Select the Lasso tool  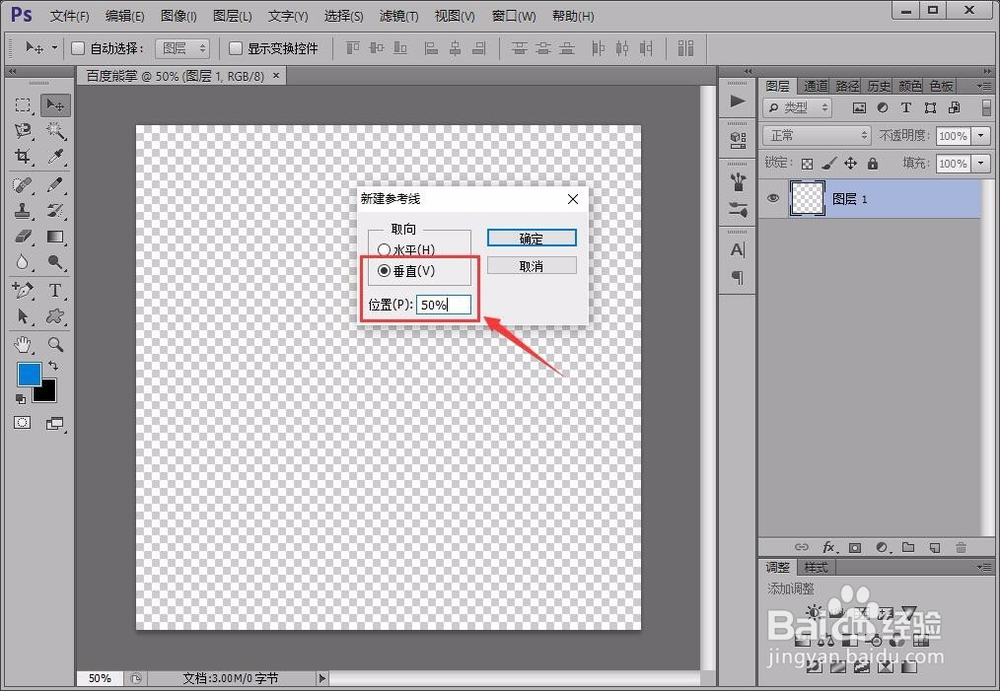[23, 131]
